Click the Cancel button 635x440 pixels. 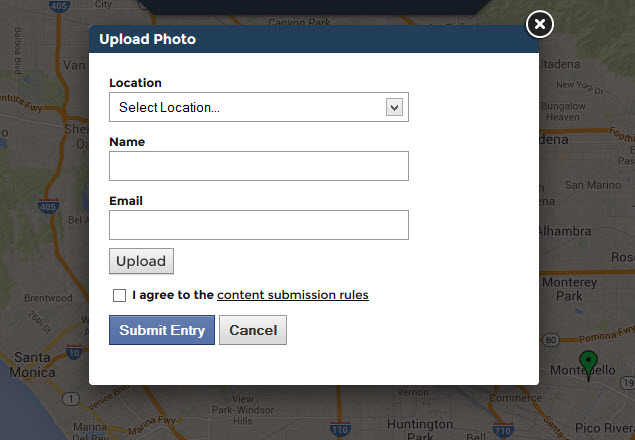253,330
